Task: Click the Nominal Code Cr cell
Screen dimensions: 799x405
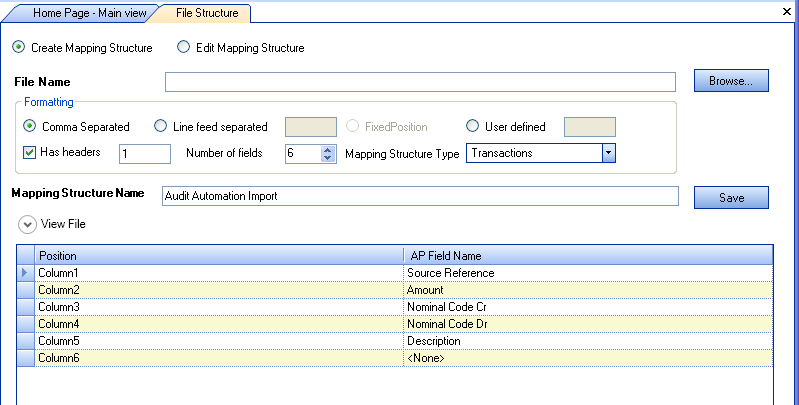Action: click(589, 307)
